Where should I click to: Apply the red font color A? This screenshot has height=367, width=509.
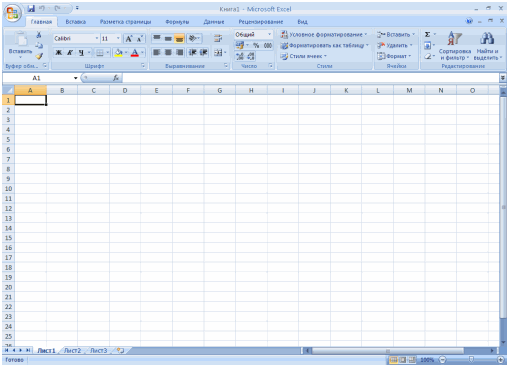pyautogui.click(x=135, y=53)
